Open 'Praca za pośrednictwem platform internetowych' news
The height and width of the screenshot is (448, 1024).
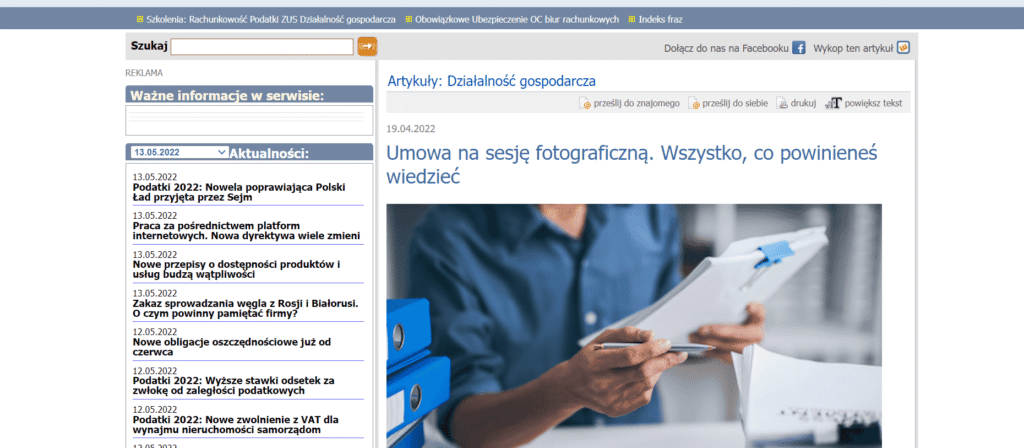click(x=246, y=230)
